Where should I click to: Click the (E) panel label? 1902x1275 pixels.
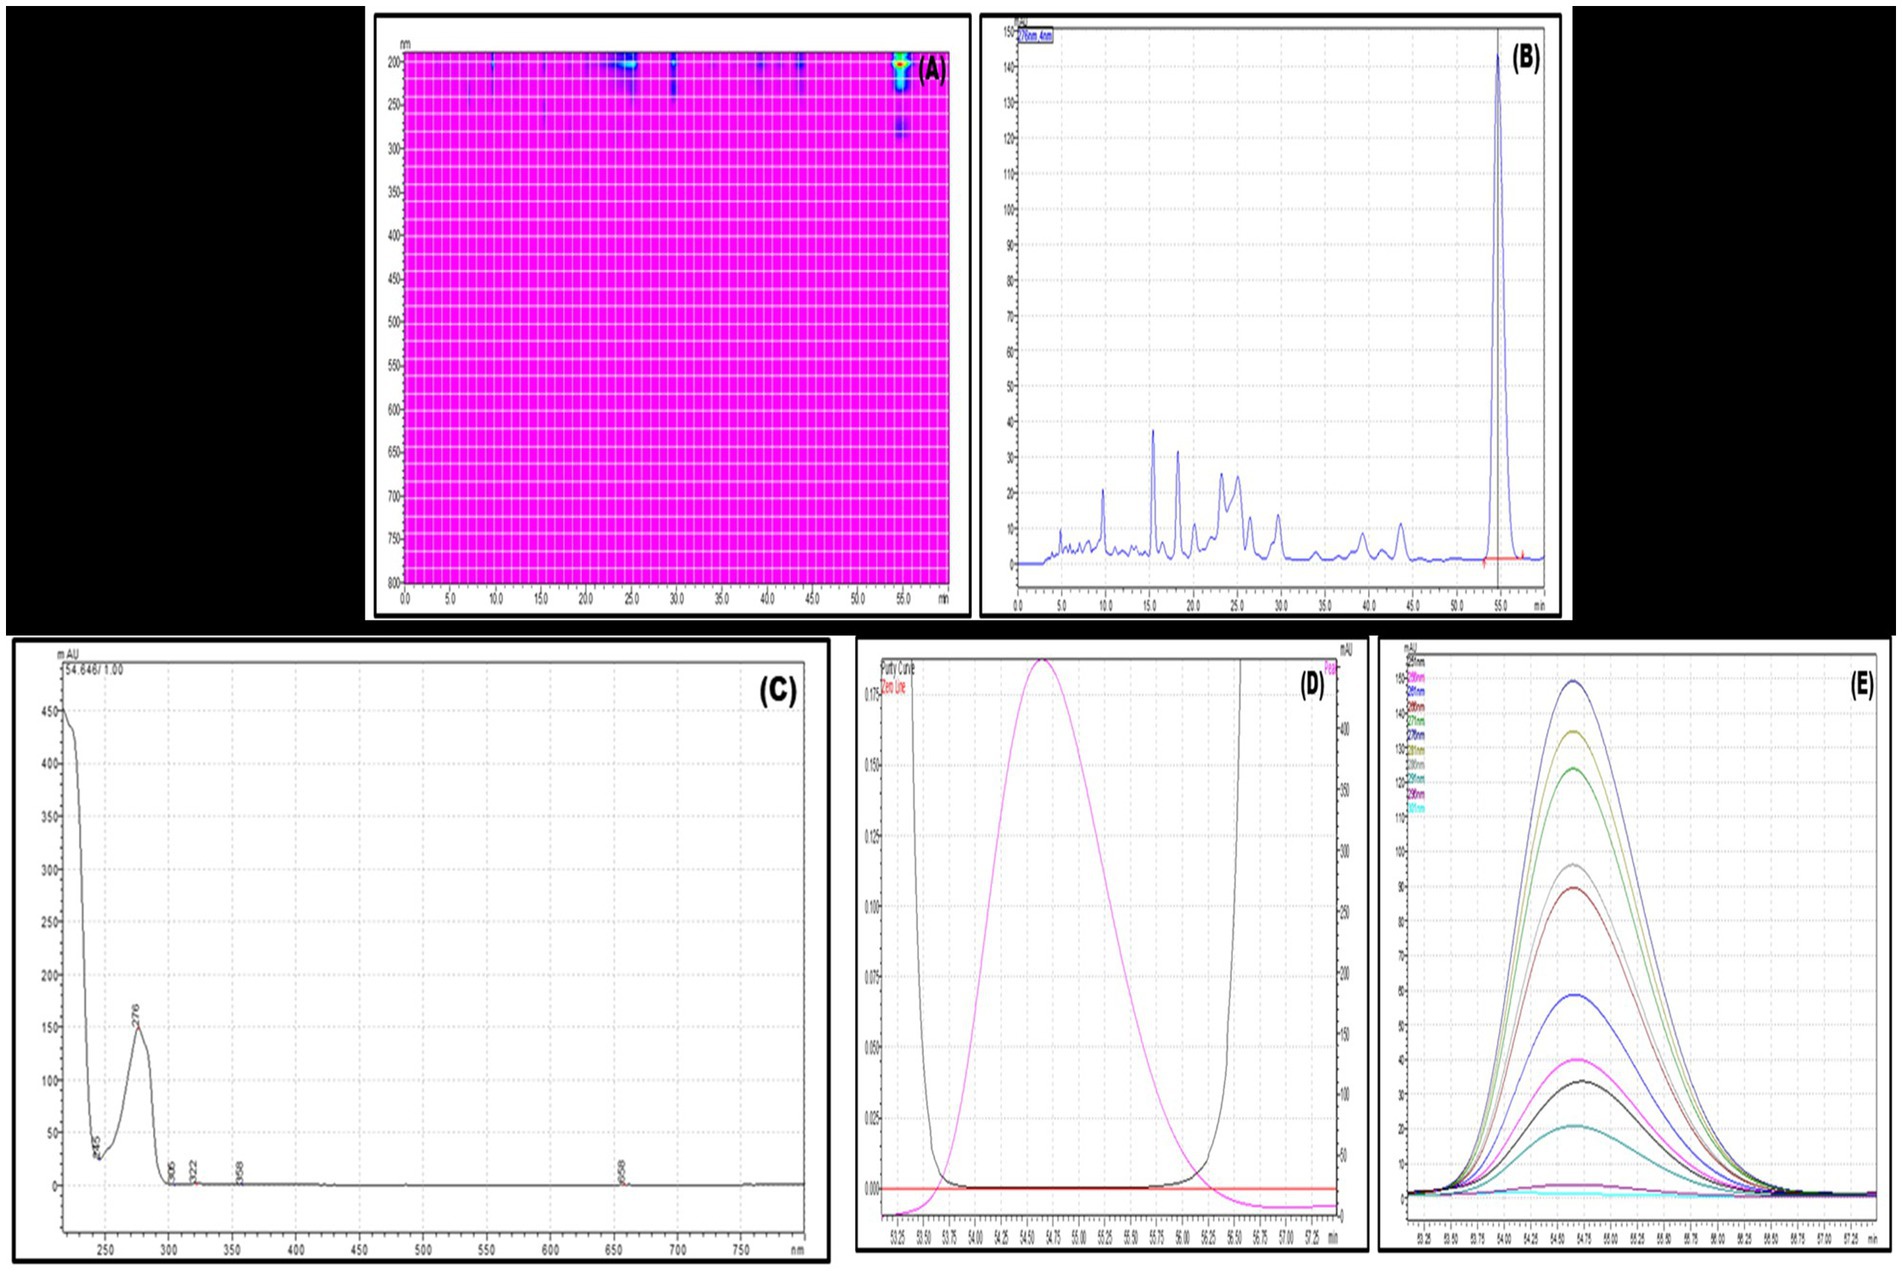coord(1861,684)
